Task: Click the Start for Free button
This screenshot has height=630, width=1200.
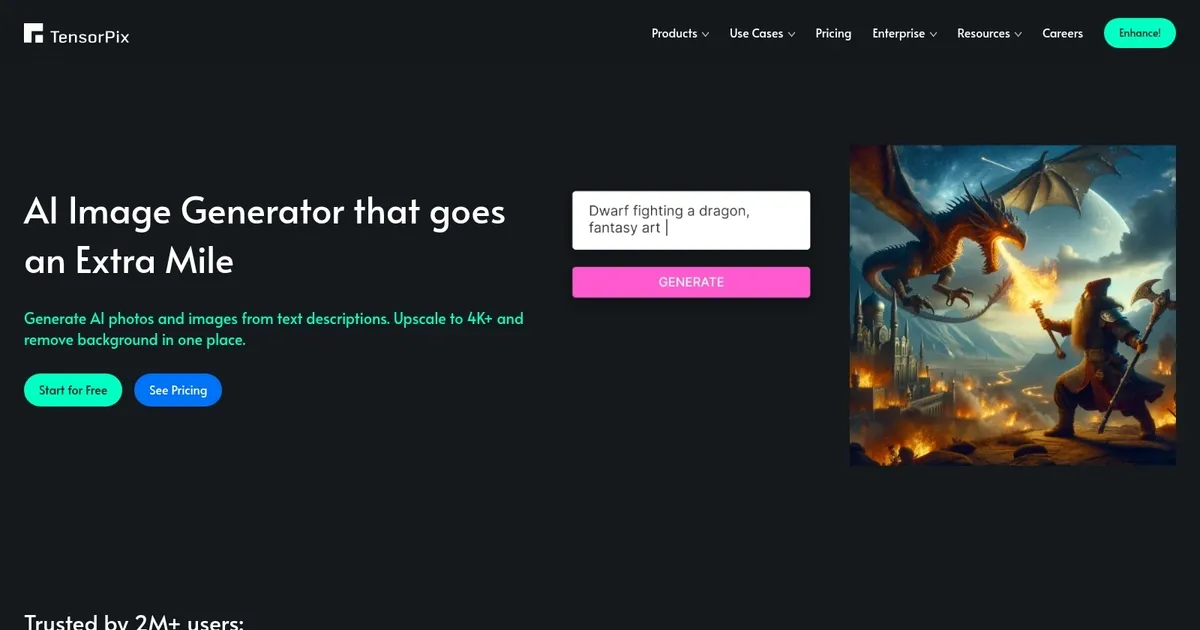Action: [x=73, y=390]
